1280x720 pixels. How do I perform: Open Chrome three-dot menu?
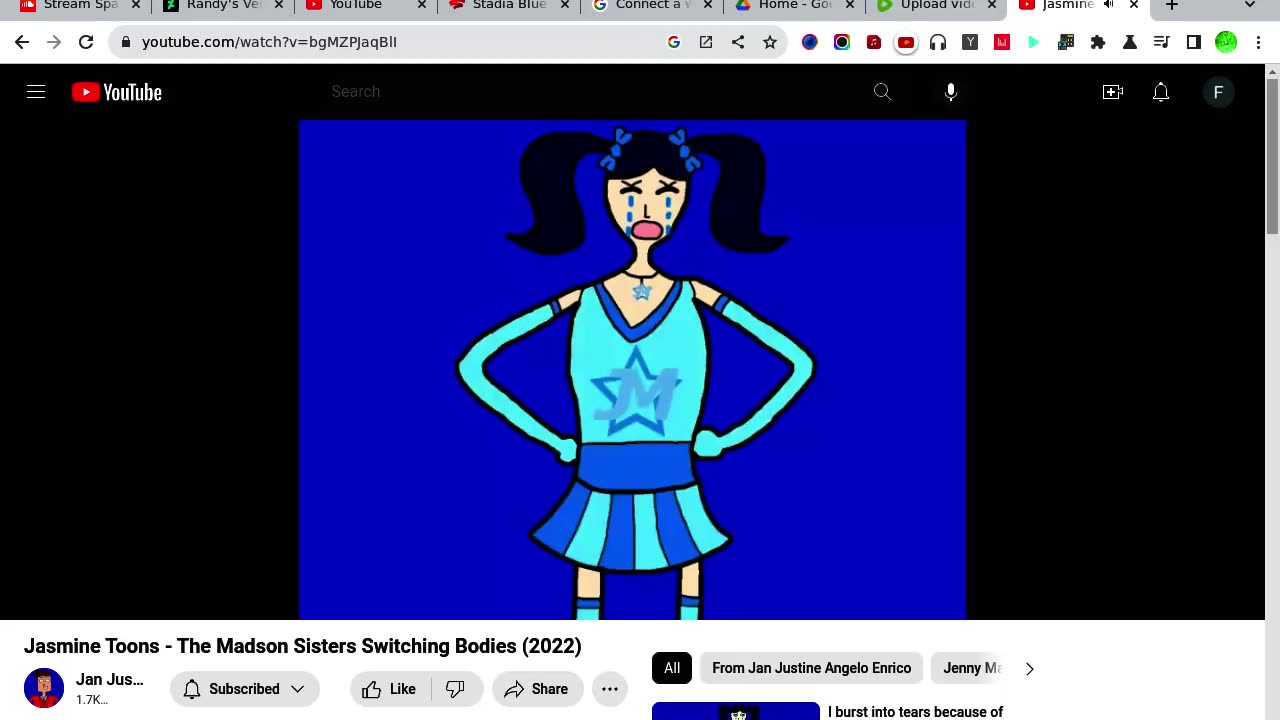(x=1258, y=42)
